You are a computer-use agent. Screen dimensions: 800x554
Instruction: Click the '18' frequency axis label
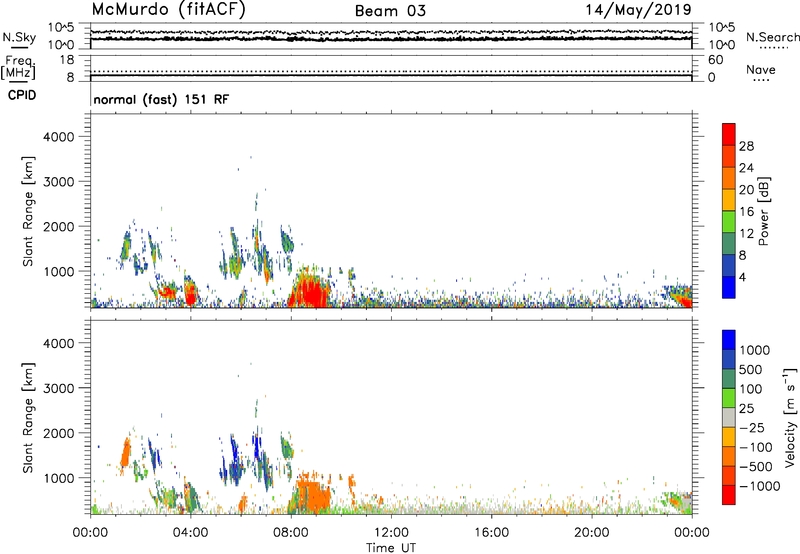pos(66,60)
